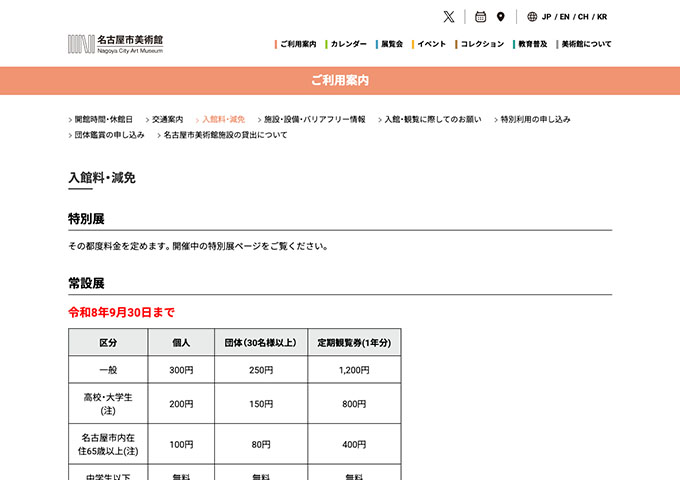
Task: Click the 400円 cell
Action: [354, 444]
